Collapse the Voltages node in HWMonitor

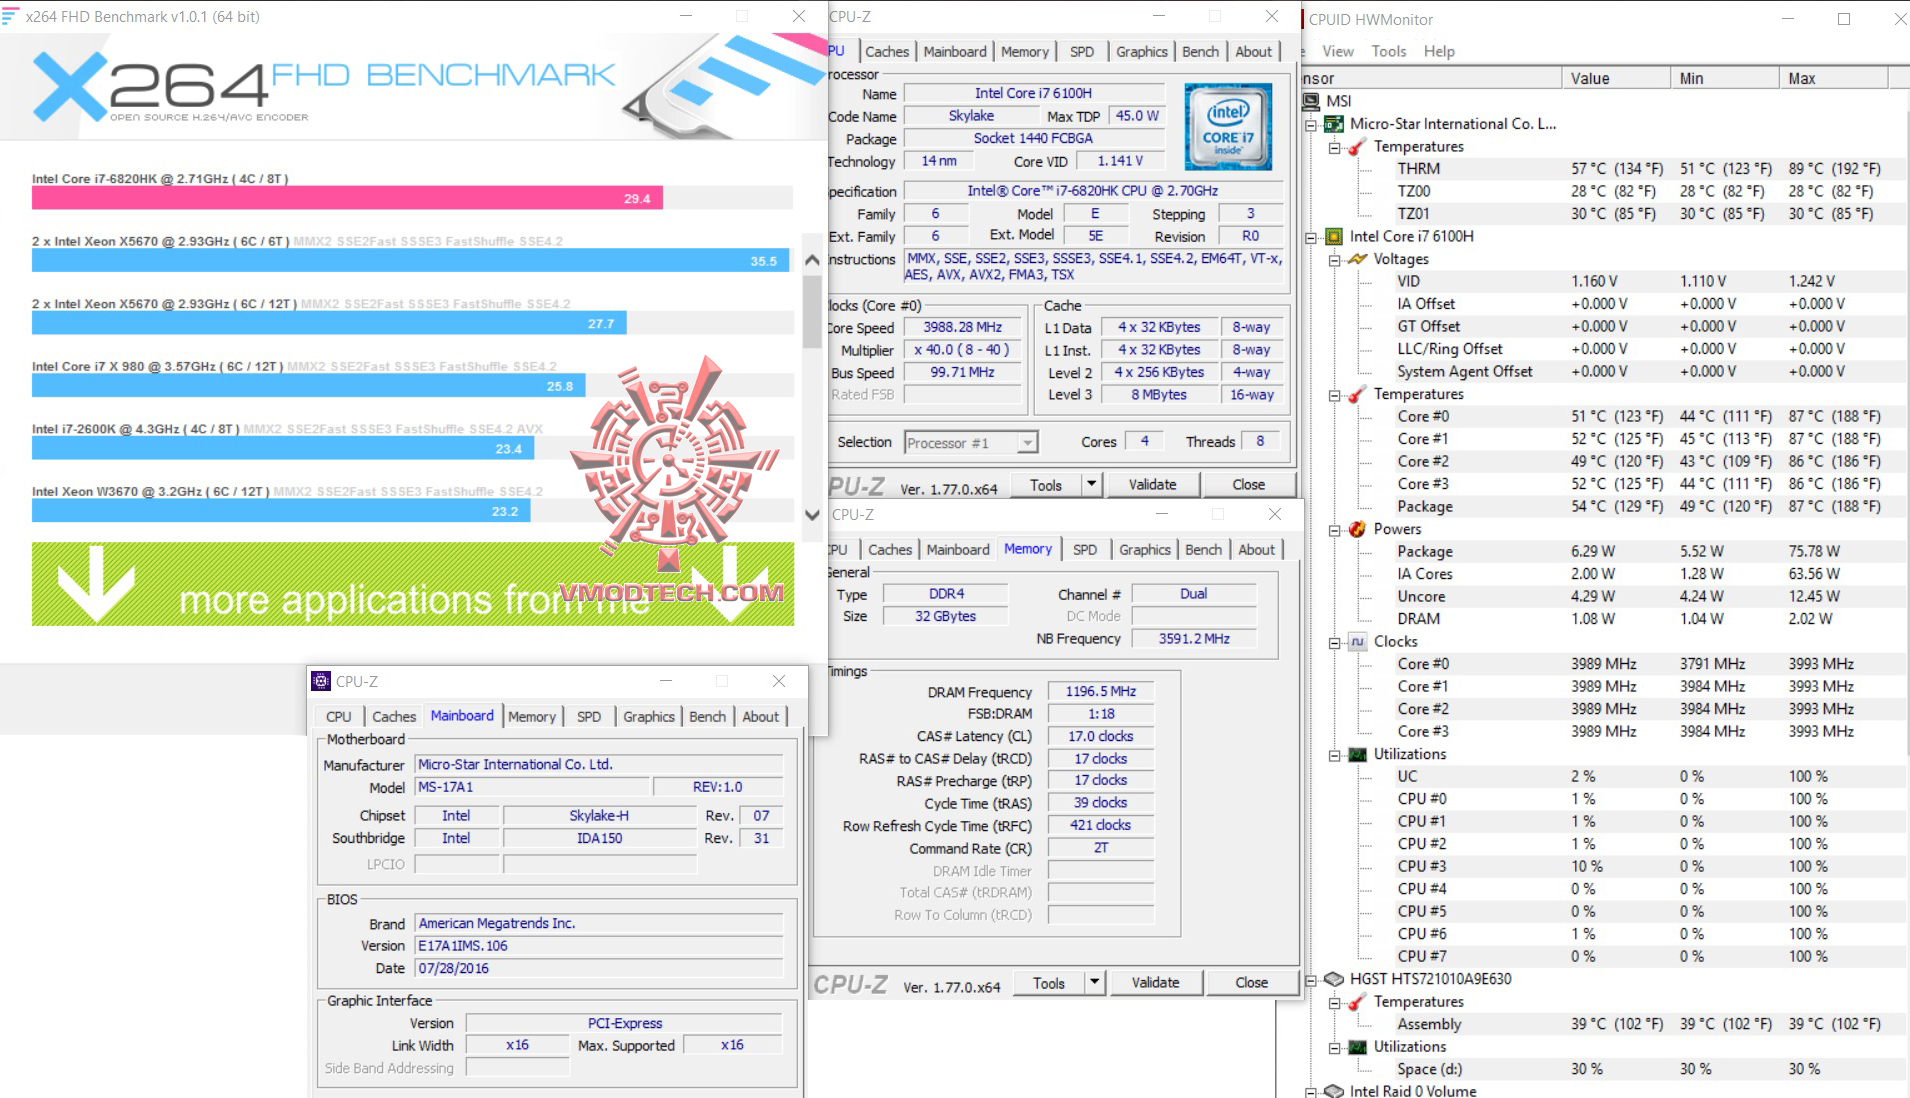click(x=1334, y=260)
